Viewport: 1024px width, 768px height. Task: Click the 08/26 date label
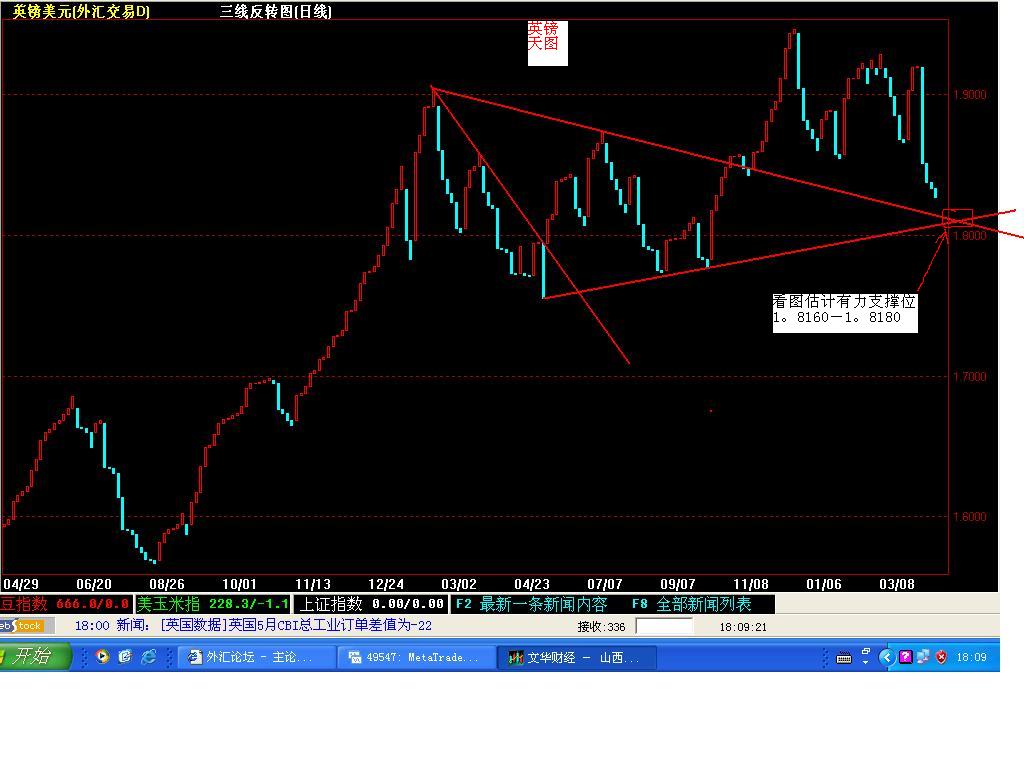click(167, 584)
